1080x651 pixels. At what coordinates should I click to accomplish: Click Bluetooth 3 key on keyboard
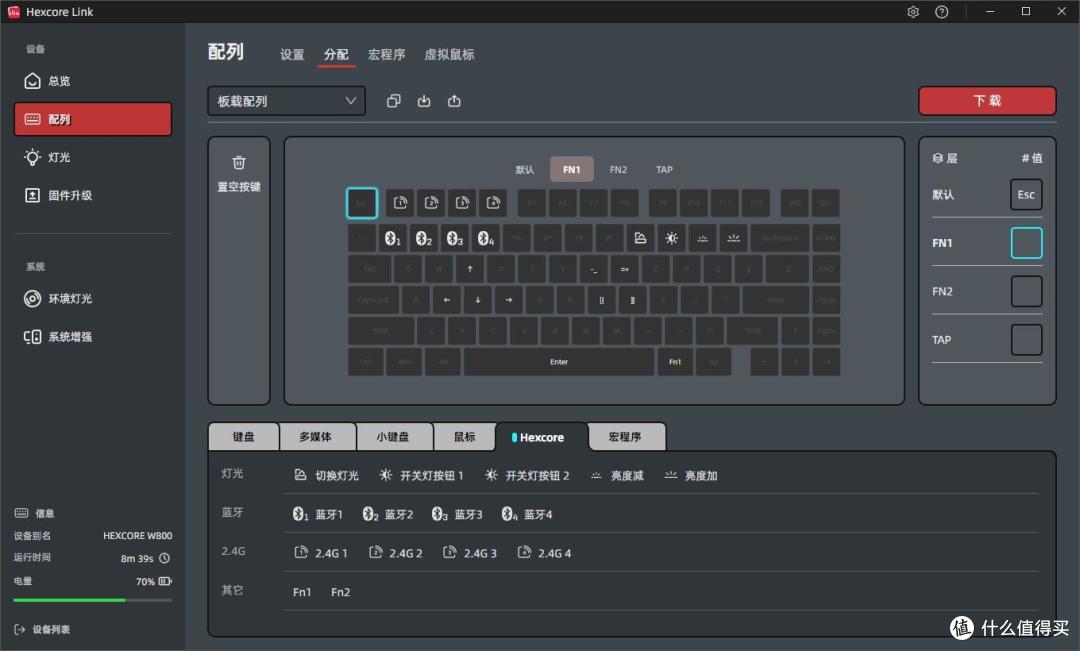(x=455, y=238)
